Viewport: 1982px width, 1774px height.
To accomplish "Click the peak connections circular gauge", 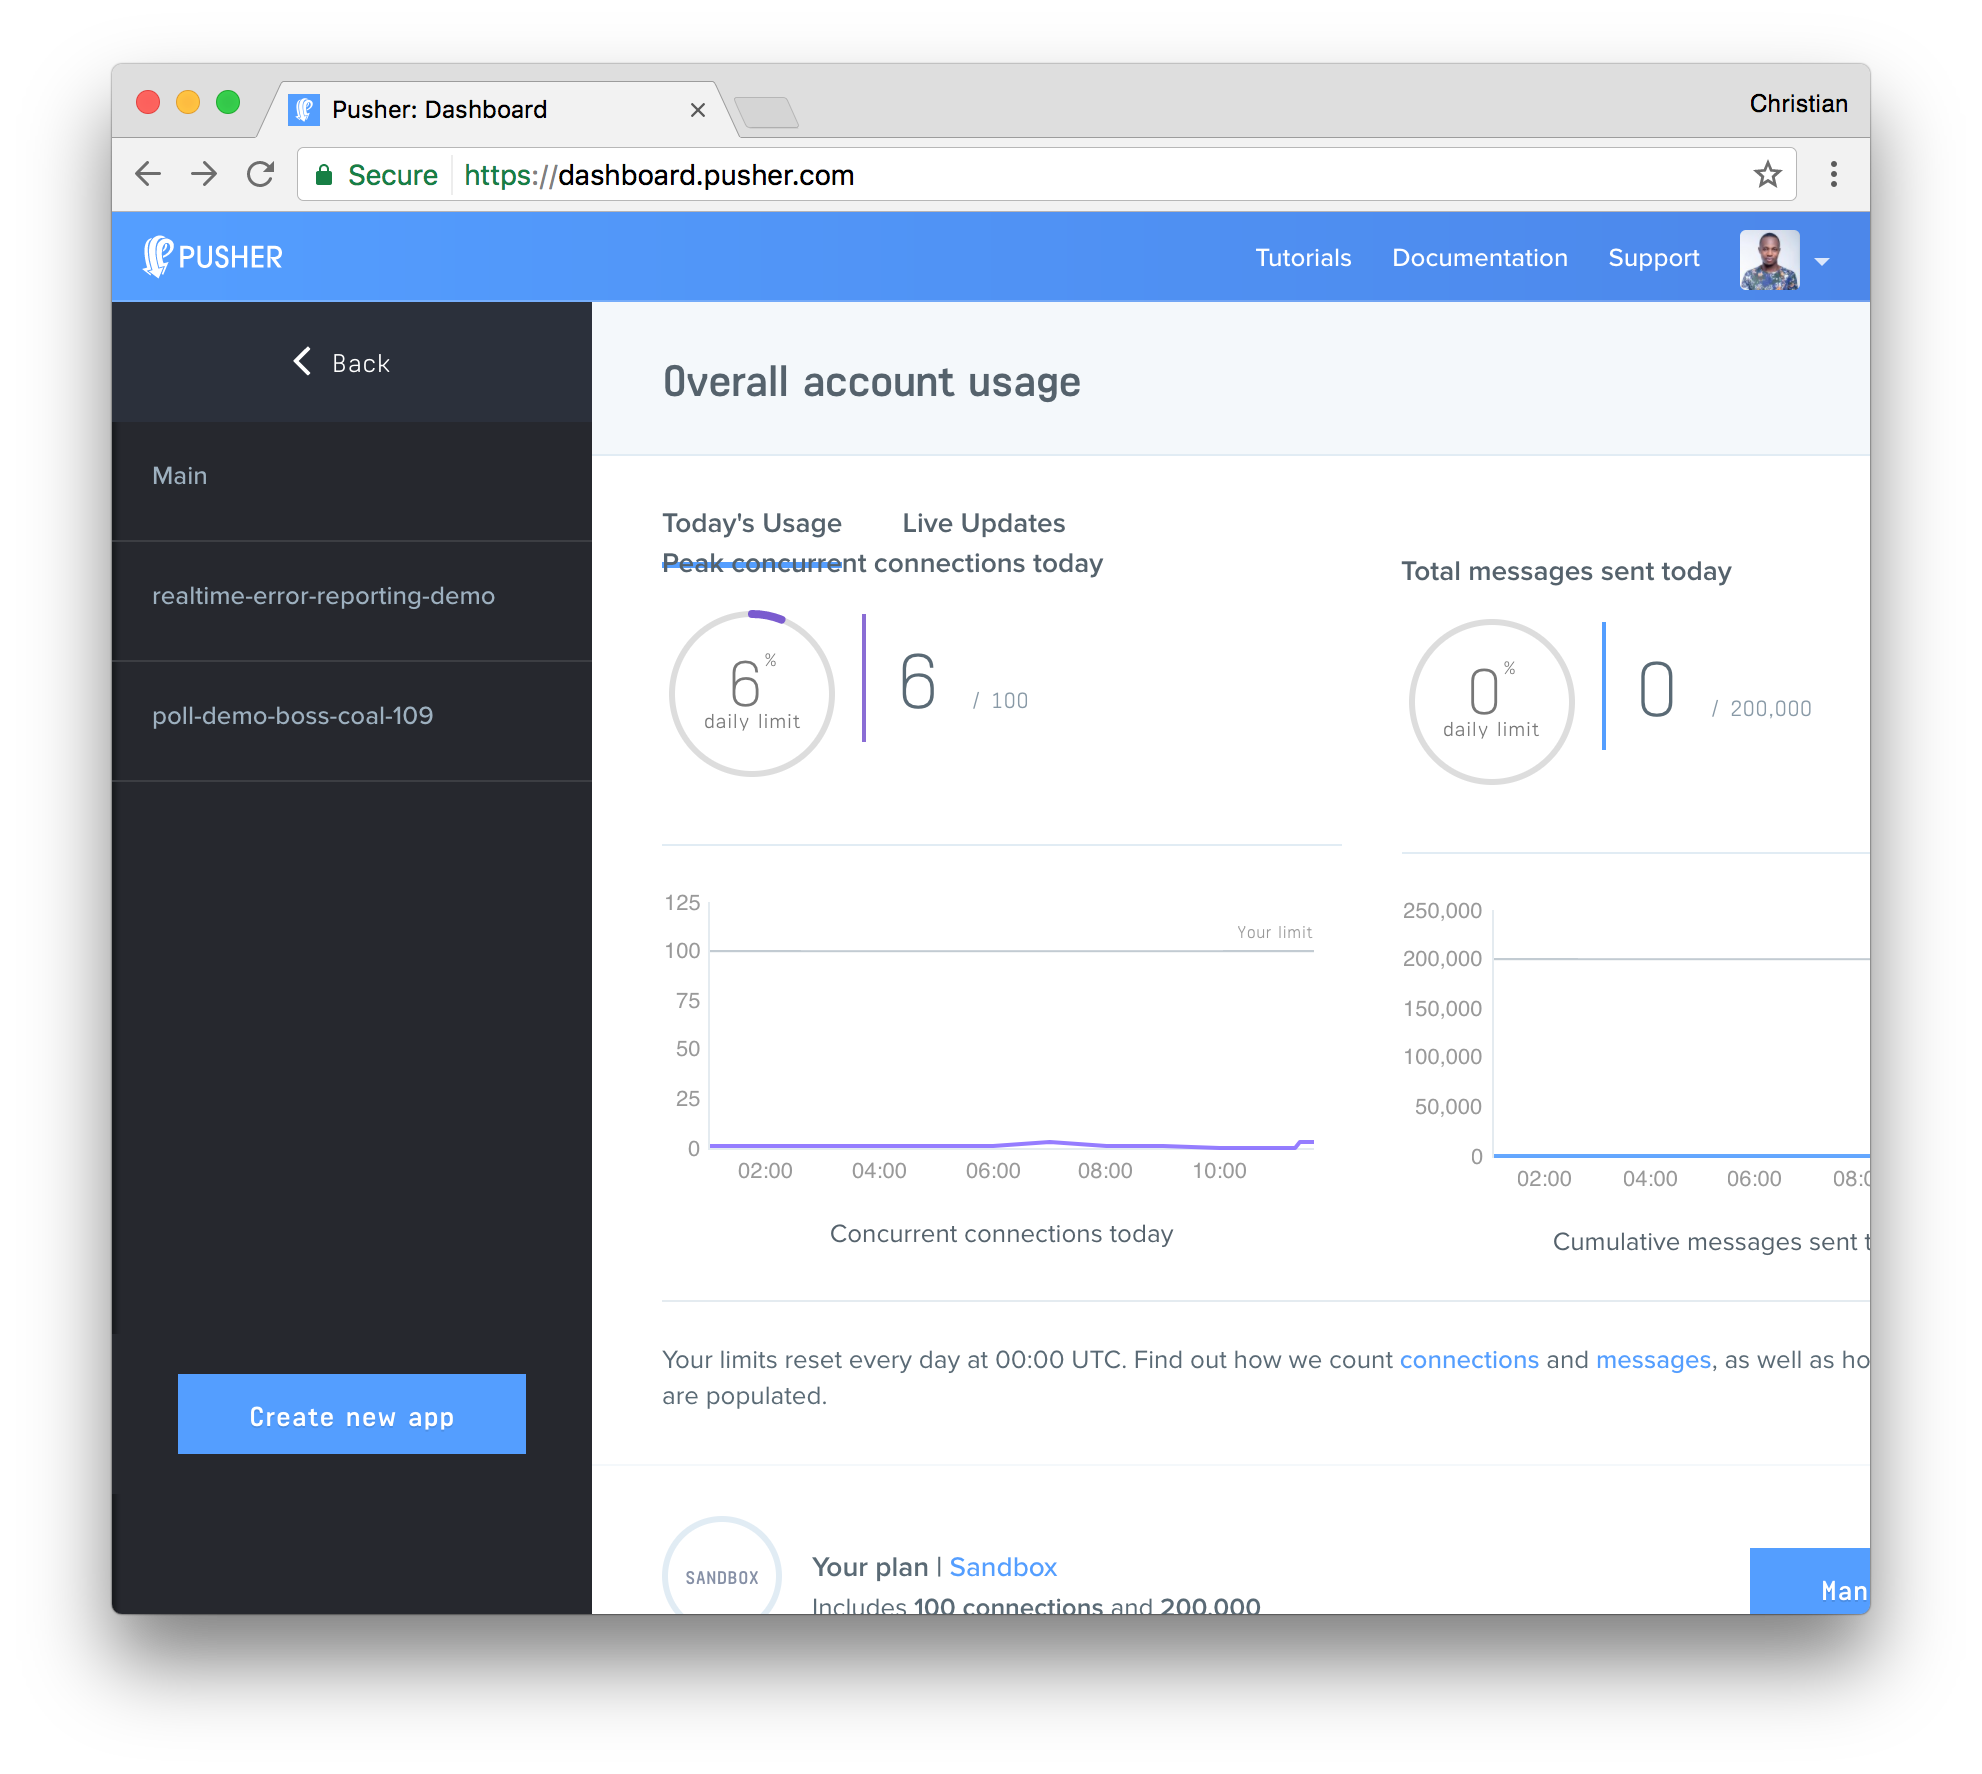I will pyautogui.click(x=752, y=693).
